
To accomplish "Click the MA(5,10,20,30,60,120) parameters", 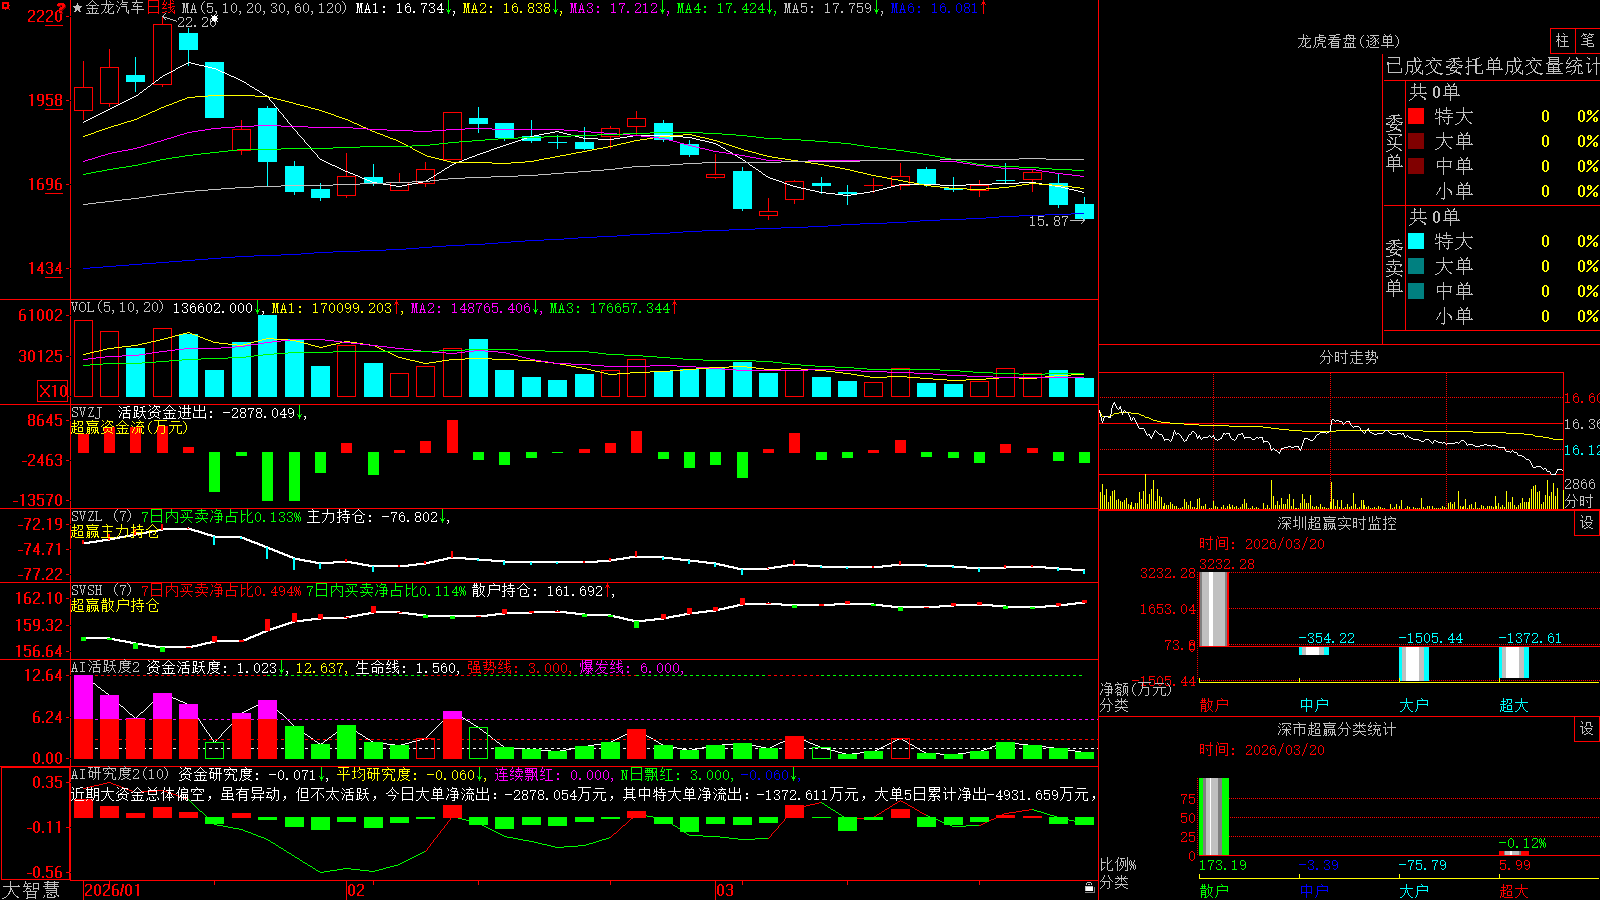I will coord(265,8).
